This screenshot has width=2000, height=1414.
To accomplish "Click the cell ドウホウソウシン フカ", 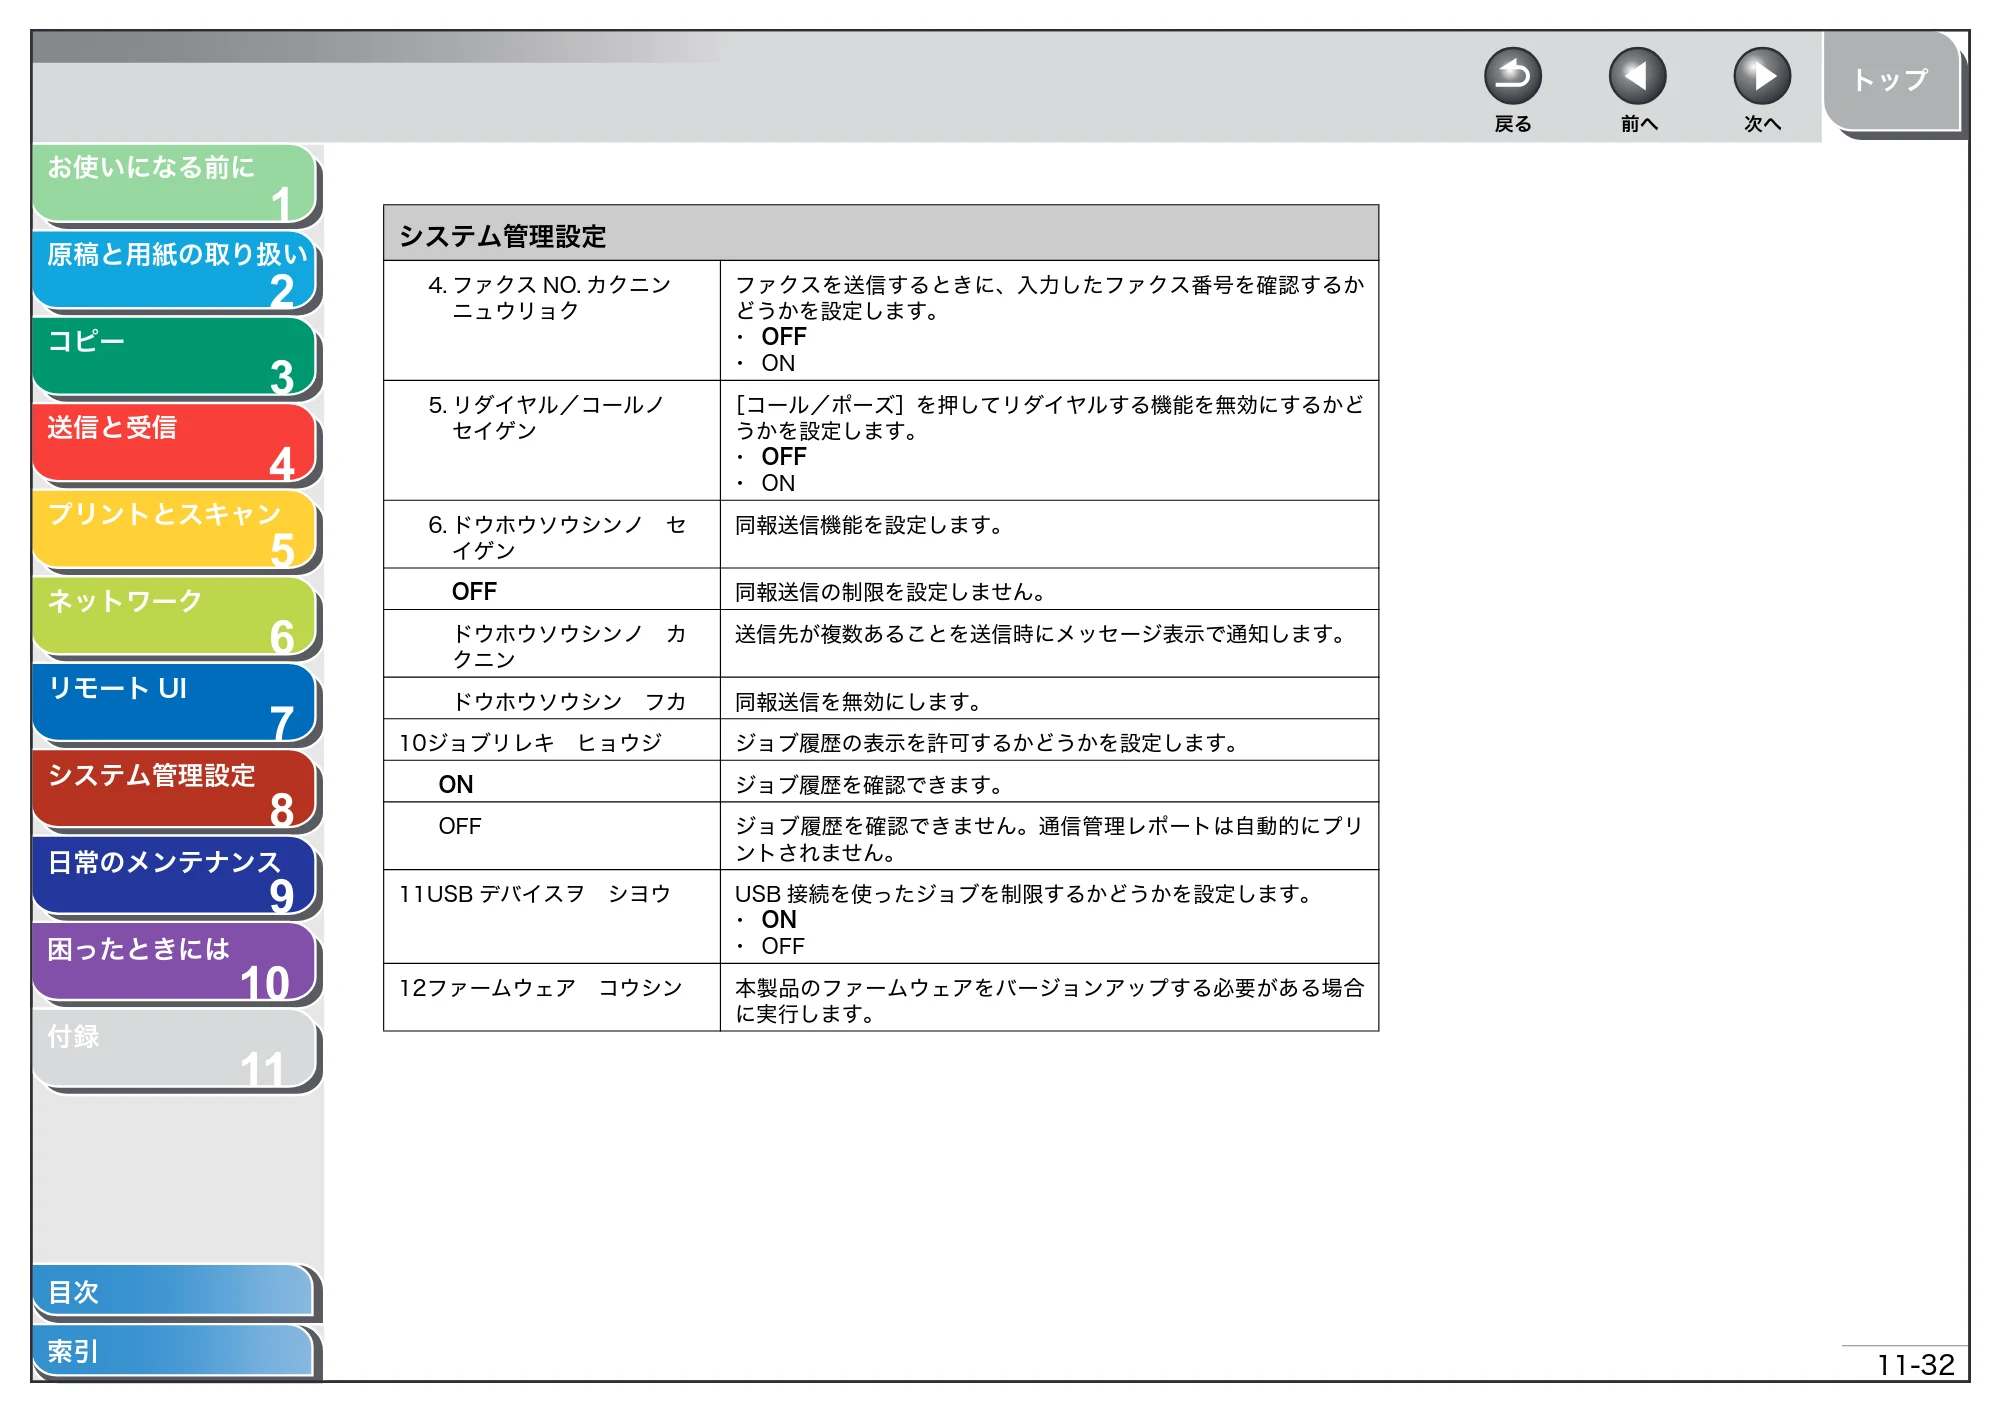I will (x=552, y=700).
